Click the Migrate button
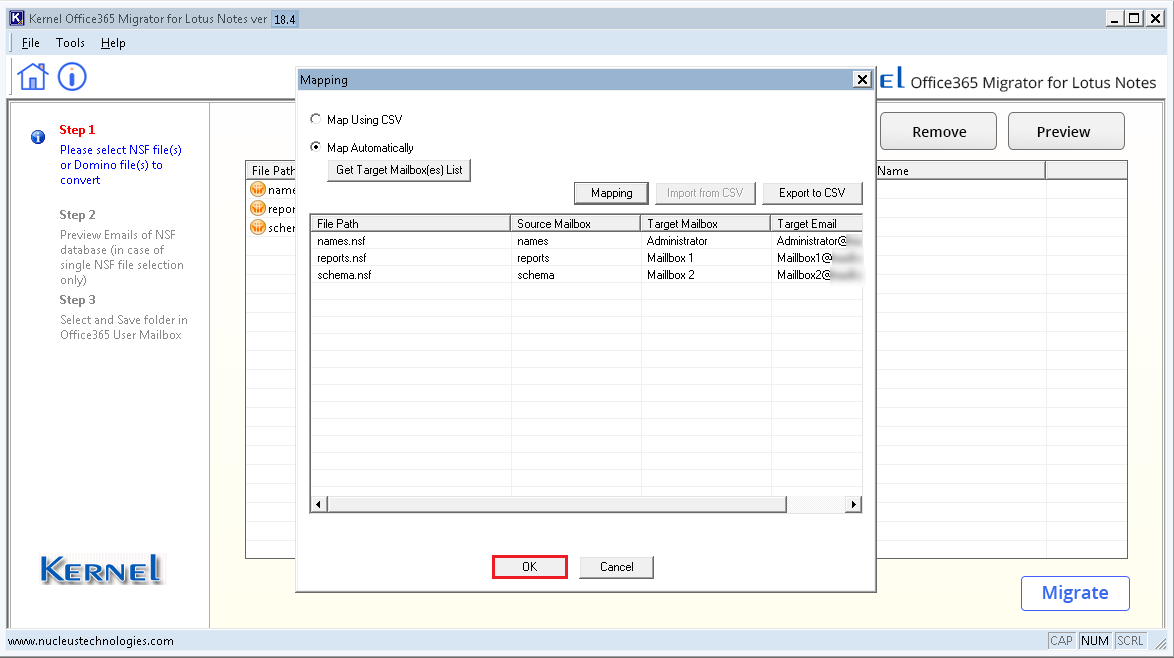The height and width of the screenshot is (658, 1174). 1075,593
